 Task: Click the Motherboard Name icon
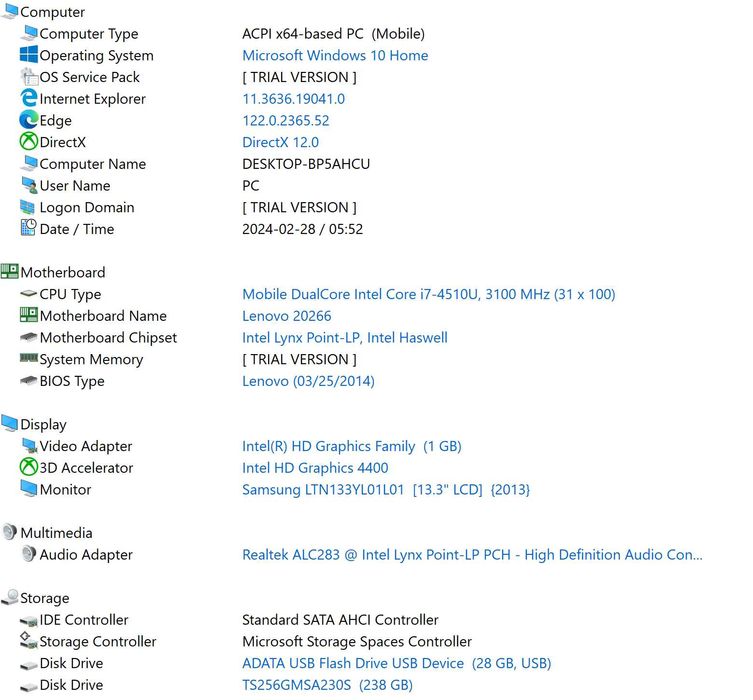(29, 315)
